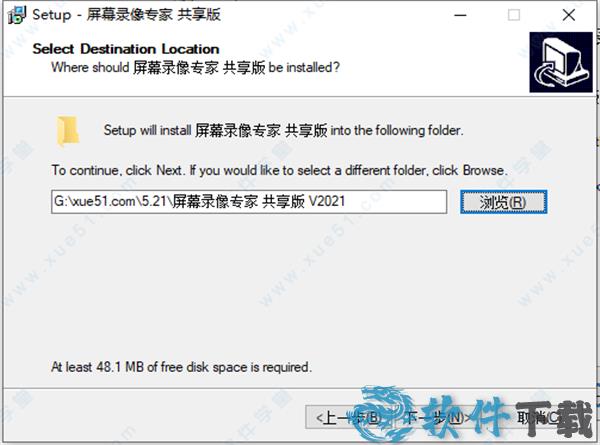Continue with the 下一步(N) button
The width and height of the screenshot is (600, 445).
point(438,418)
